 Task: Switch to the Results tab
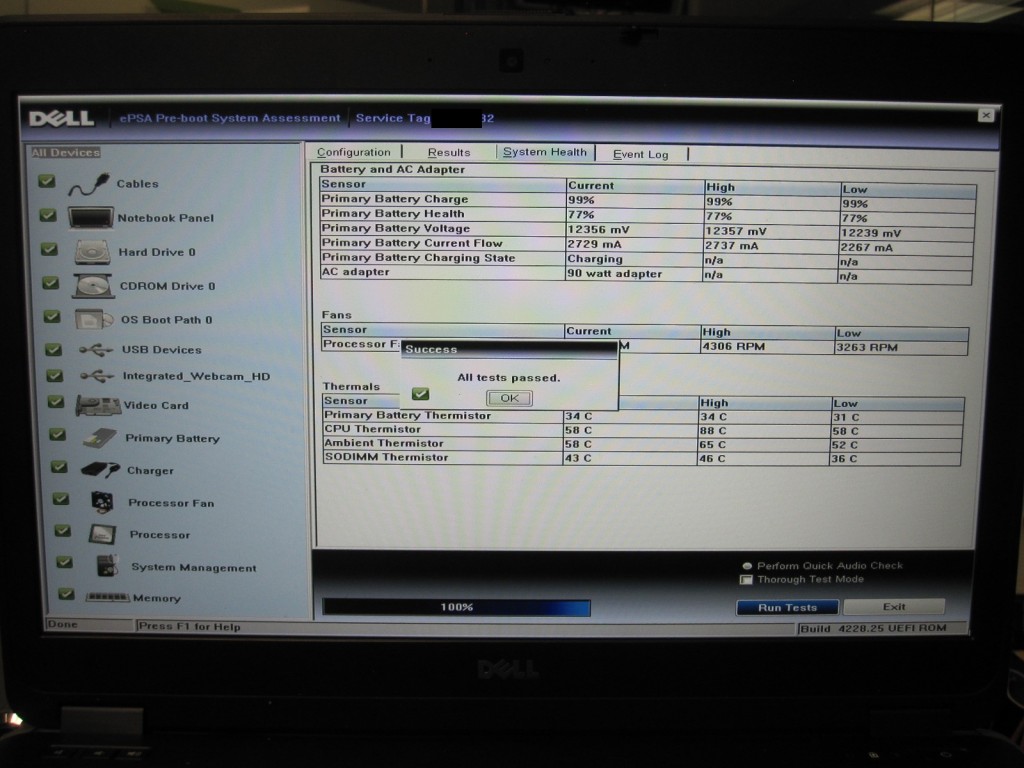449,152
